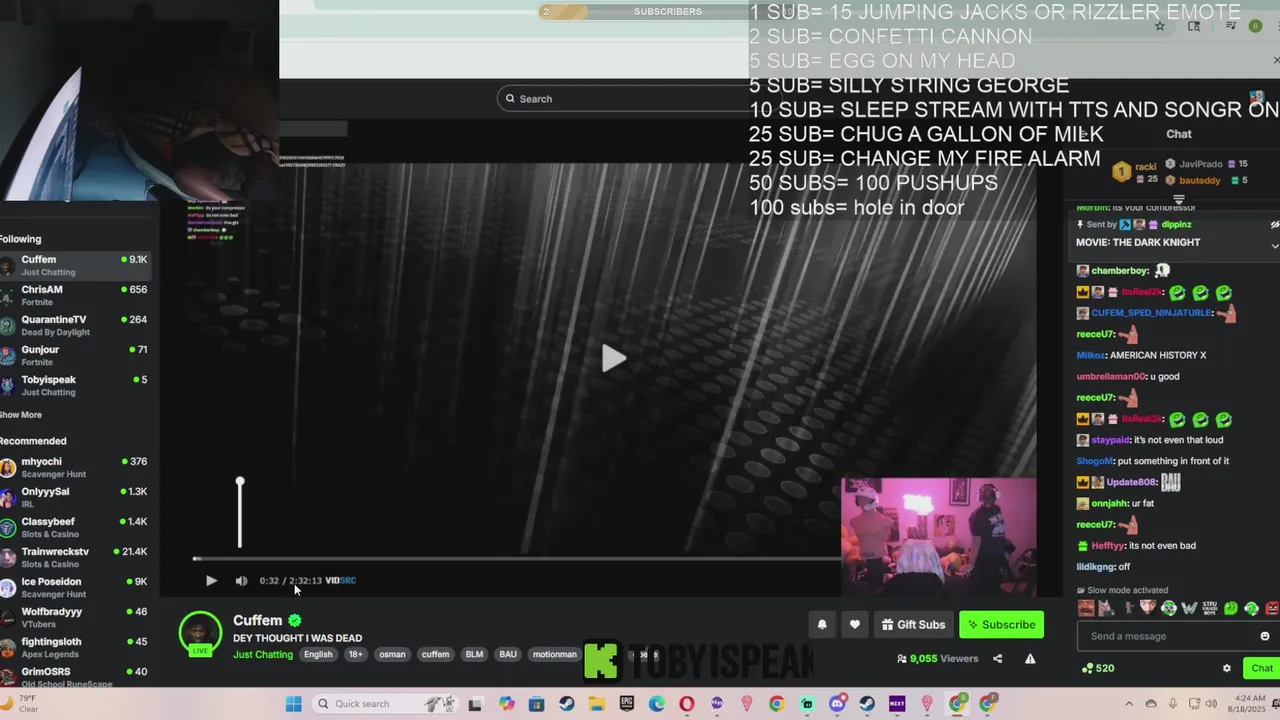Expand Following list with Show More
Viewport: 1280px width, 720px height.
click(21, 414)
